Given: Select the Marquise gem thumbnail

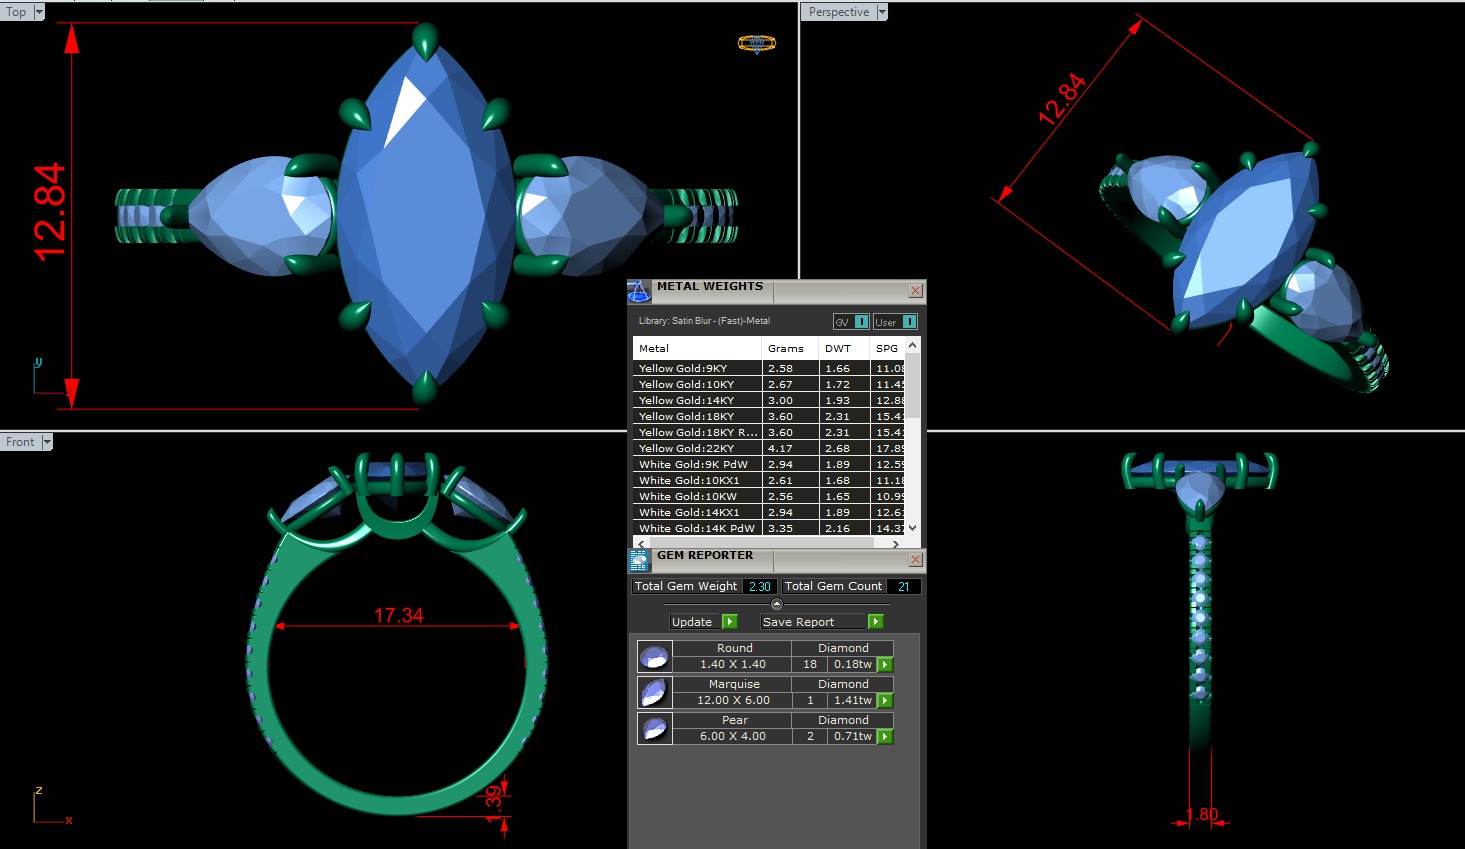Looking at the screenshot, I should [x=654, y=692].
